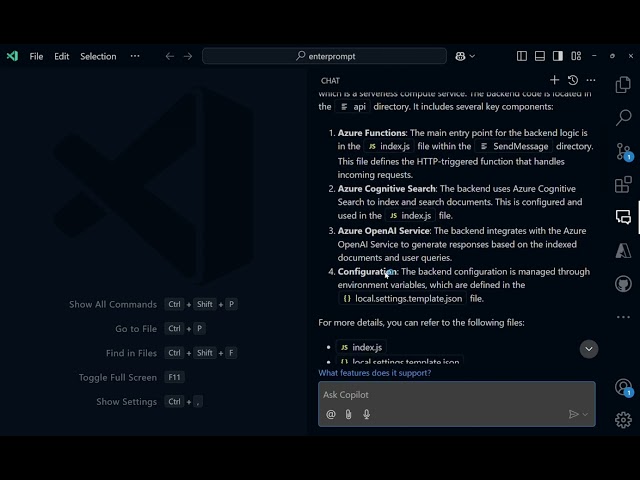The height and width of the screenshot is (480, 640).
Task: Attach context with the @ icon
Action: click(x=331, y=414)
